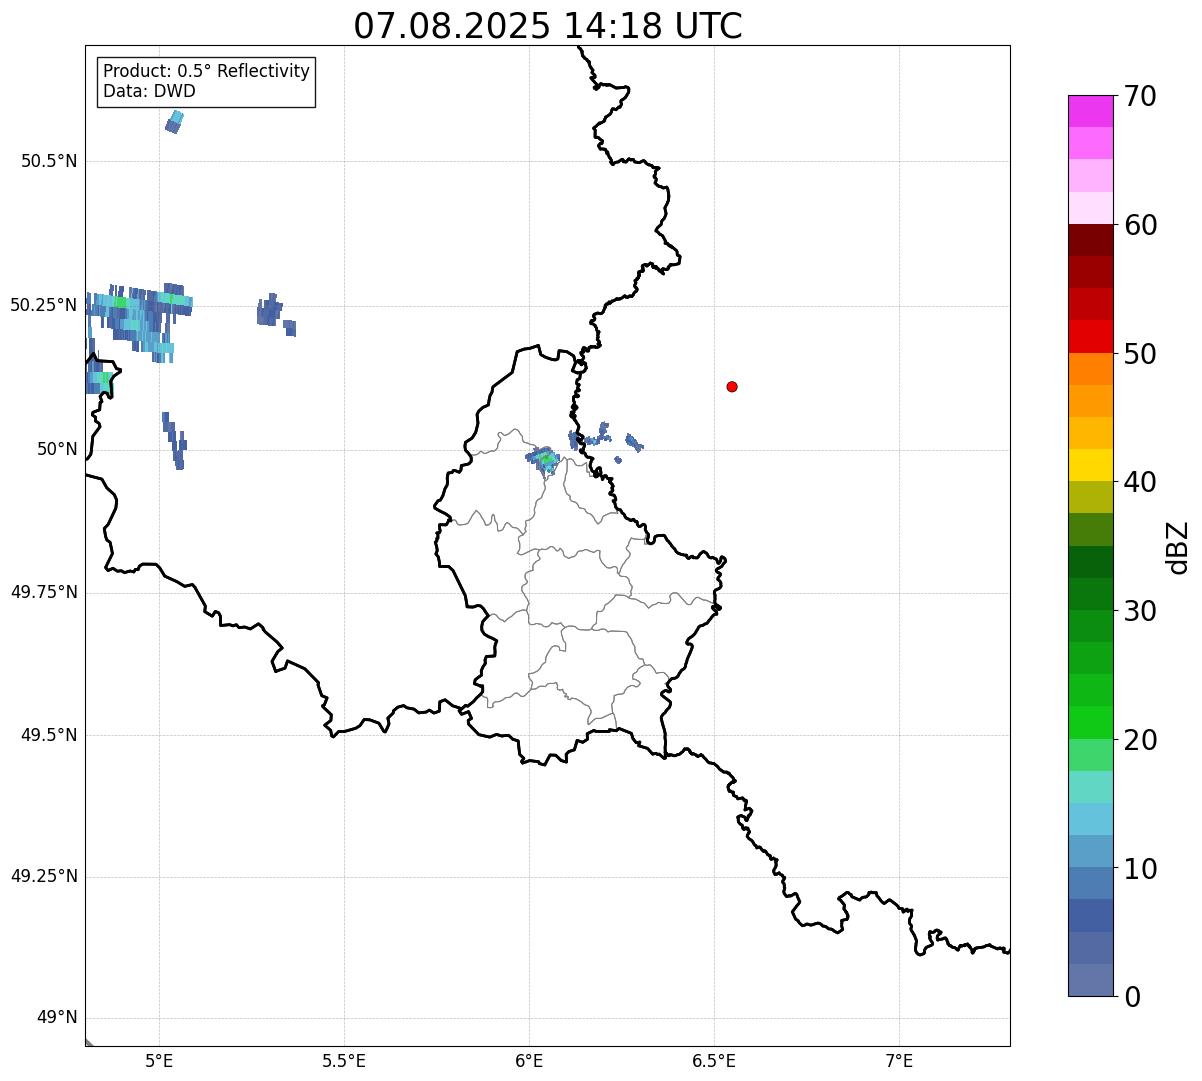Click the radar echo streak near 5°E, 50°N
1202x1081 pixels.
click(x=174, y=440)
